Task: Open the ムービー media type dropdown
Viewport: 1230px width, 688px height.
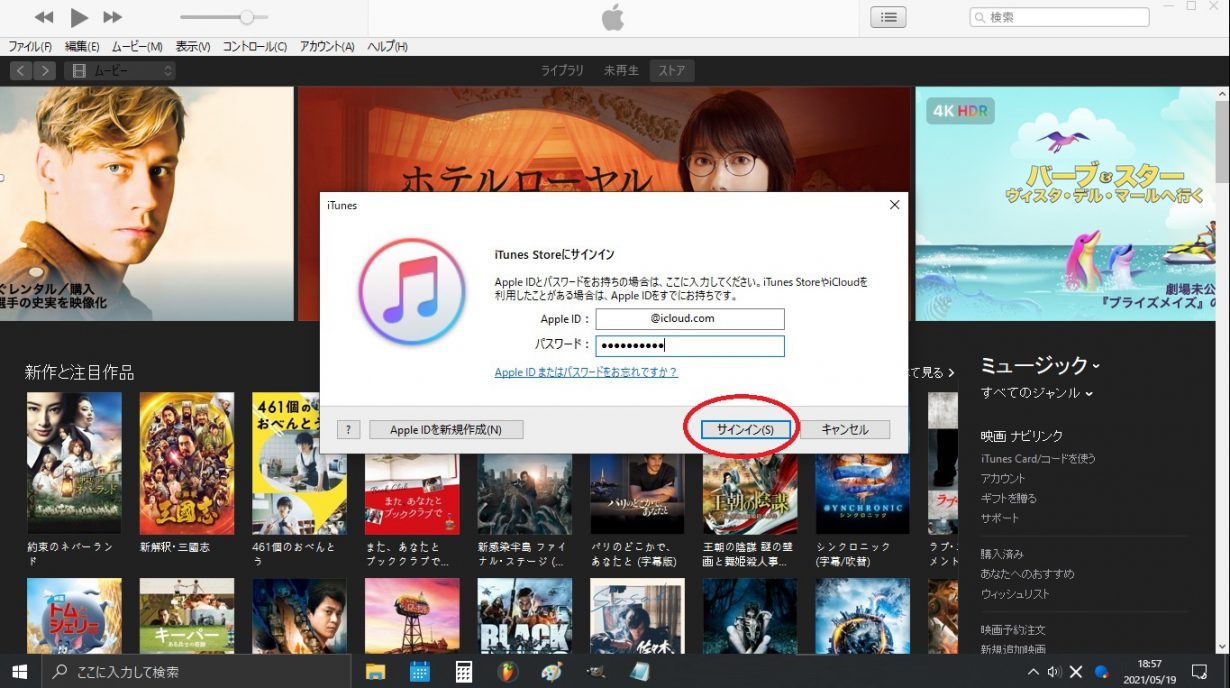Action: [119, 70]
